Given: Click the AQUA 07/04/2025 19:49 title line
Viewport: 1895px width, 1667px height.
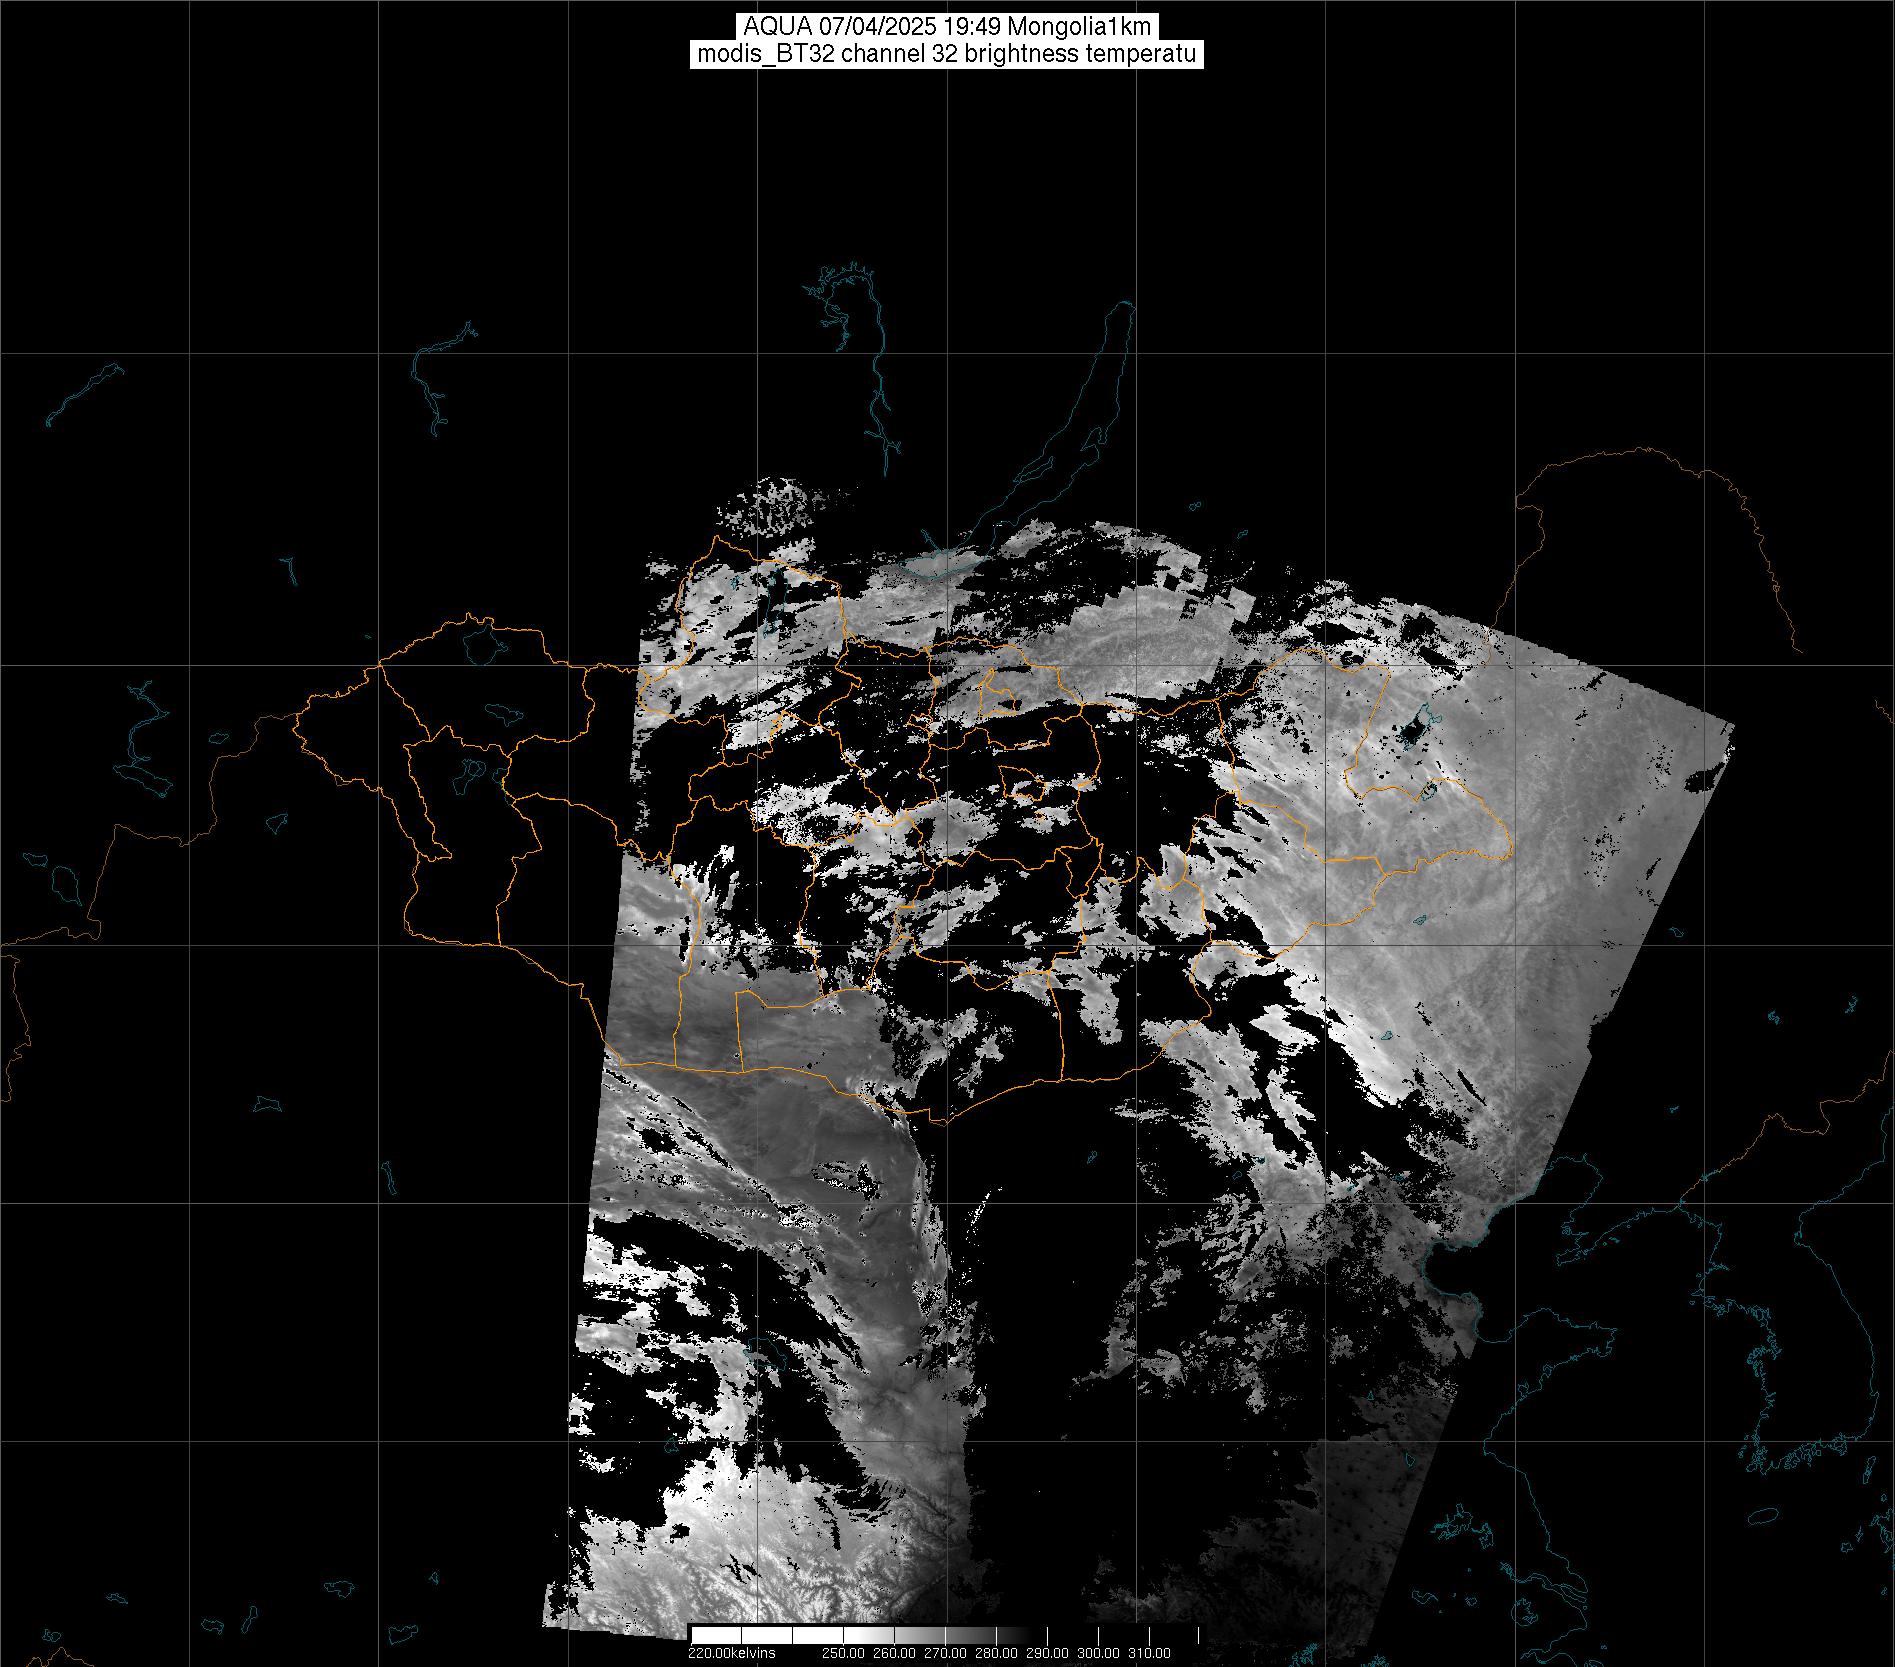Looking at the screenshot, I should coord(947,26).
